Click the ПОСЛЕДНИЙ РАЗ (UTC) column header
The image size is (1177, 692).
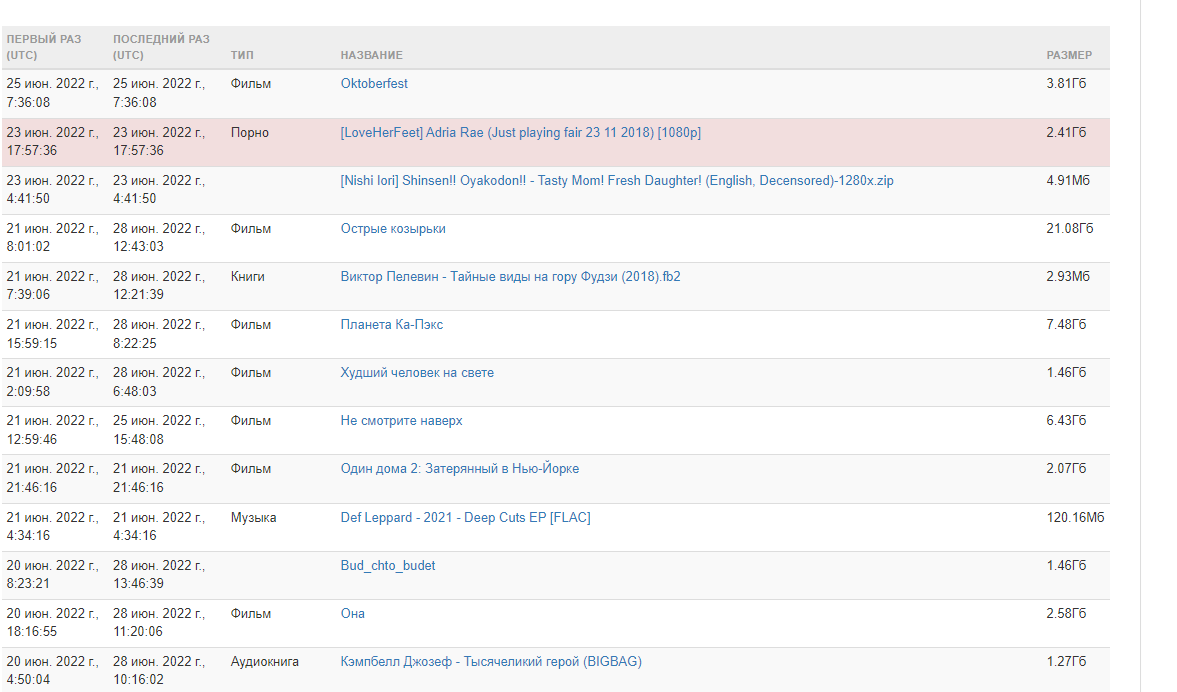[x=161, y=47]
